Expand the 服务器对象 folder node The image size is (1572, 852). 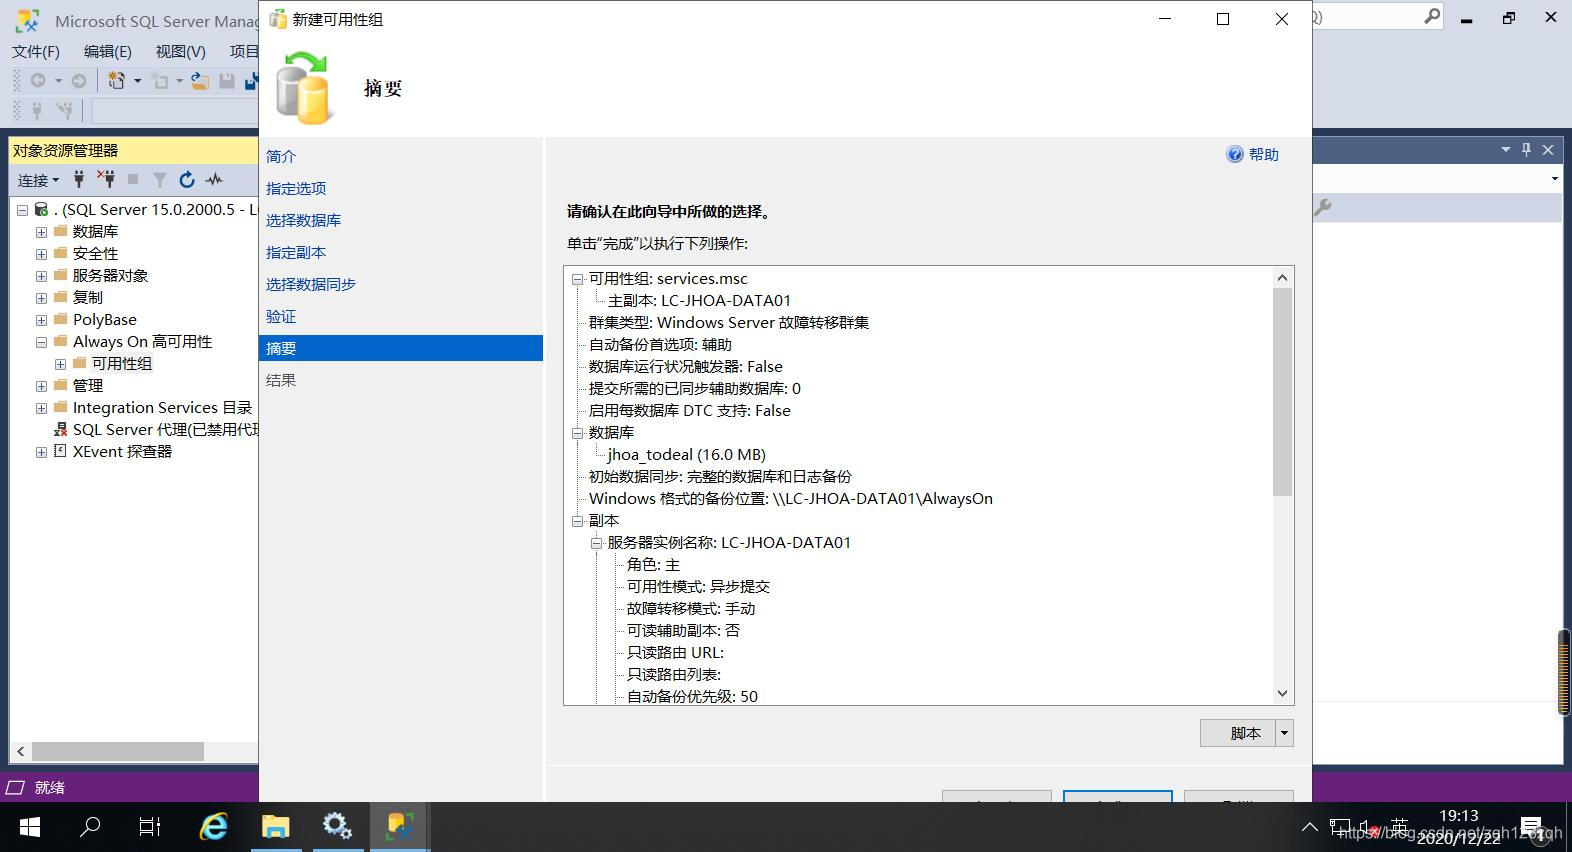click(41, 275)
